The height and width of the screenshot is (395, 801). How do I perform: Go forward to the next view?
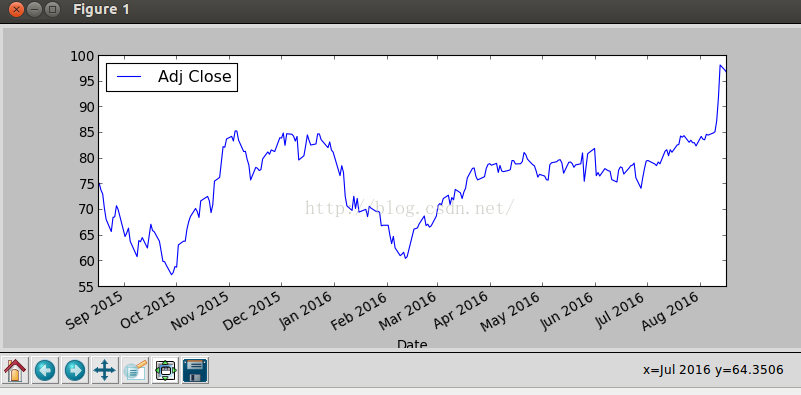[x=75, y=370]
